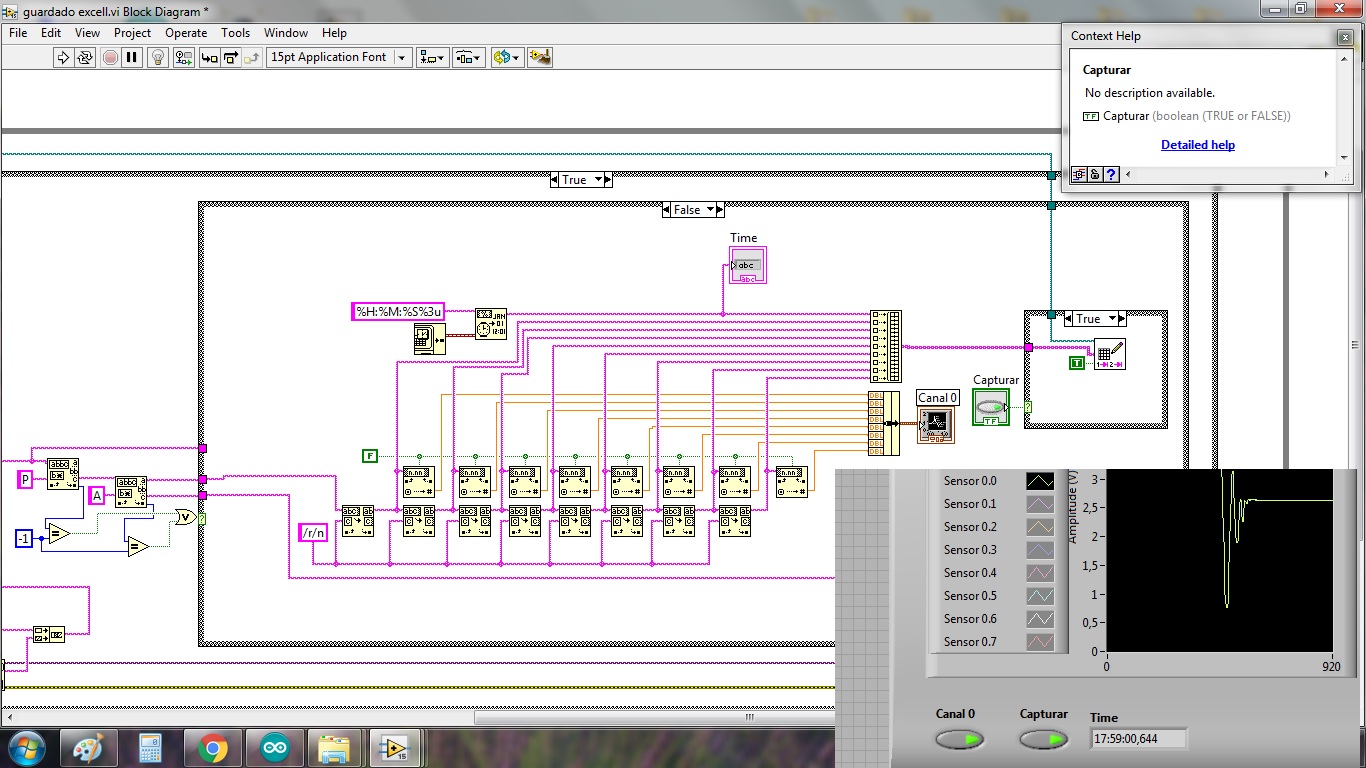Viewport: 1366px width, 768px height.
Task: Click previous-case arrow left of False selector
Action: [667, 210]
